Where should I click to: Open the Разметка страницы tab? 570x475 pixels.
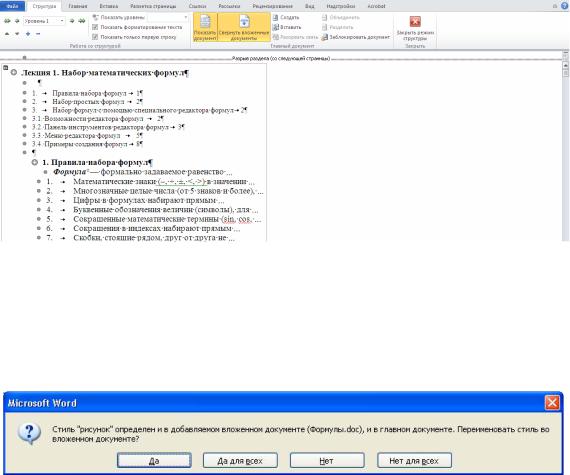click(x=153, y=6)
